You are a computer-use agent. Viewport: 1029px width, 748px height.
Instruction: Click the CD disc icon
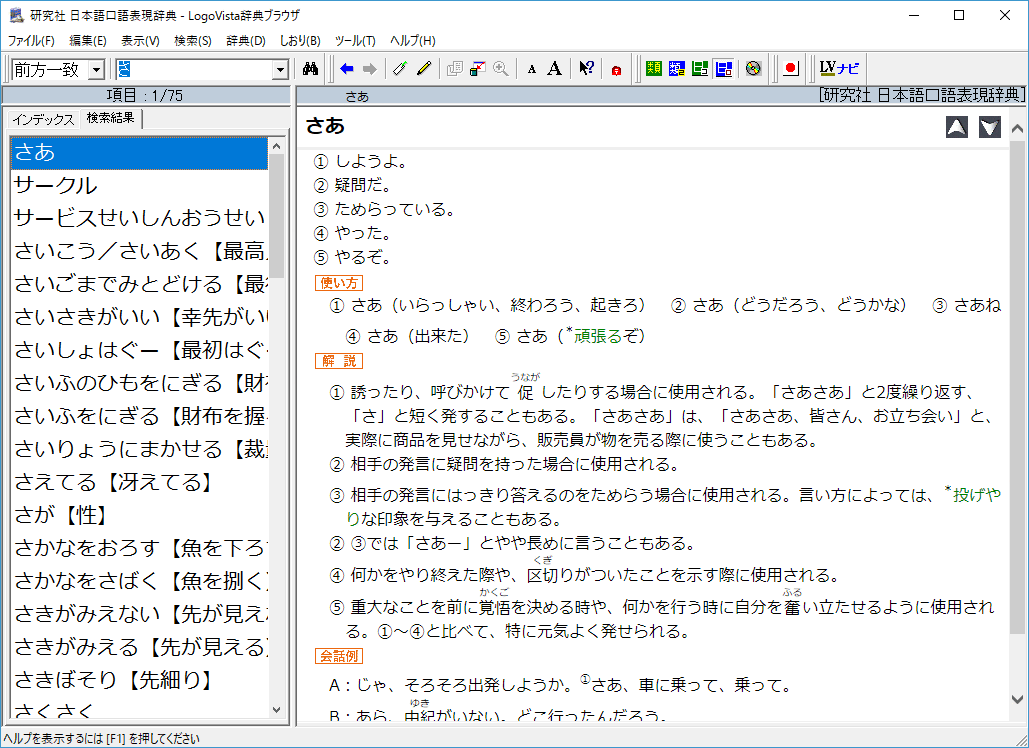pyautogui.click(x=753, y=68)
